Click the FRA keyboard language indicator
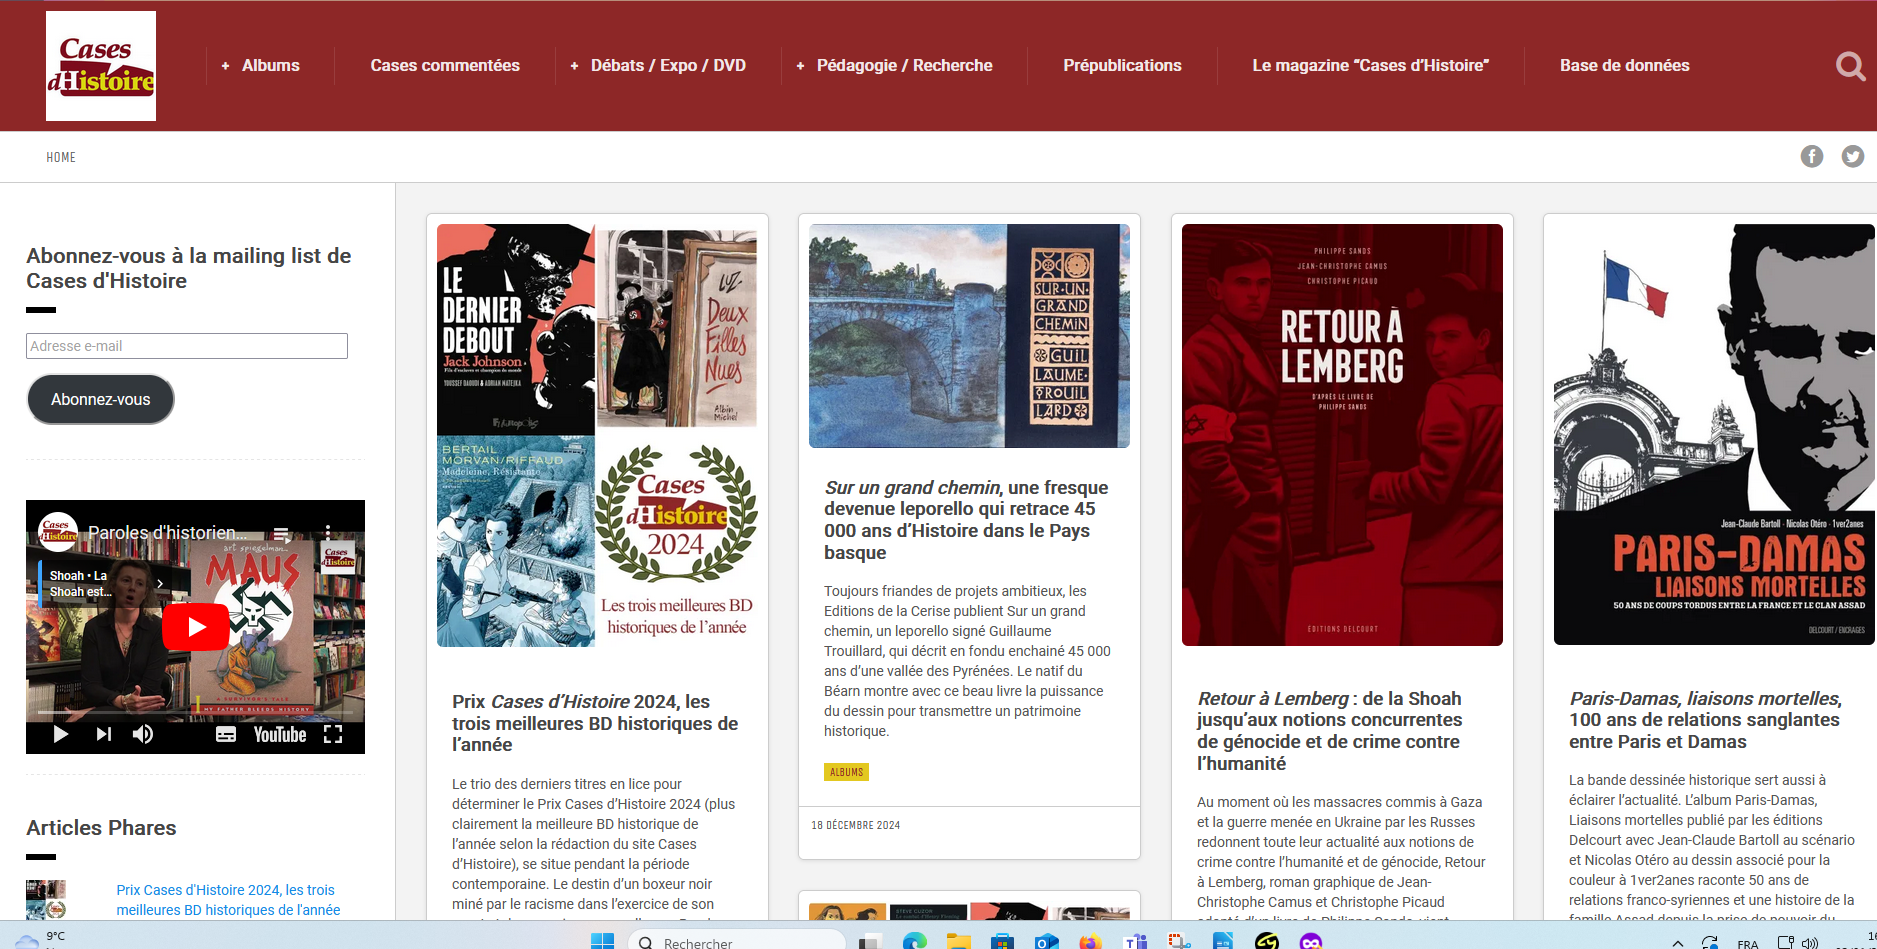 coord(1748,943)
